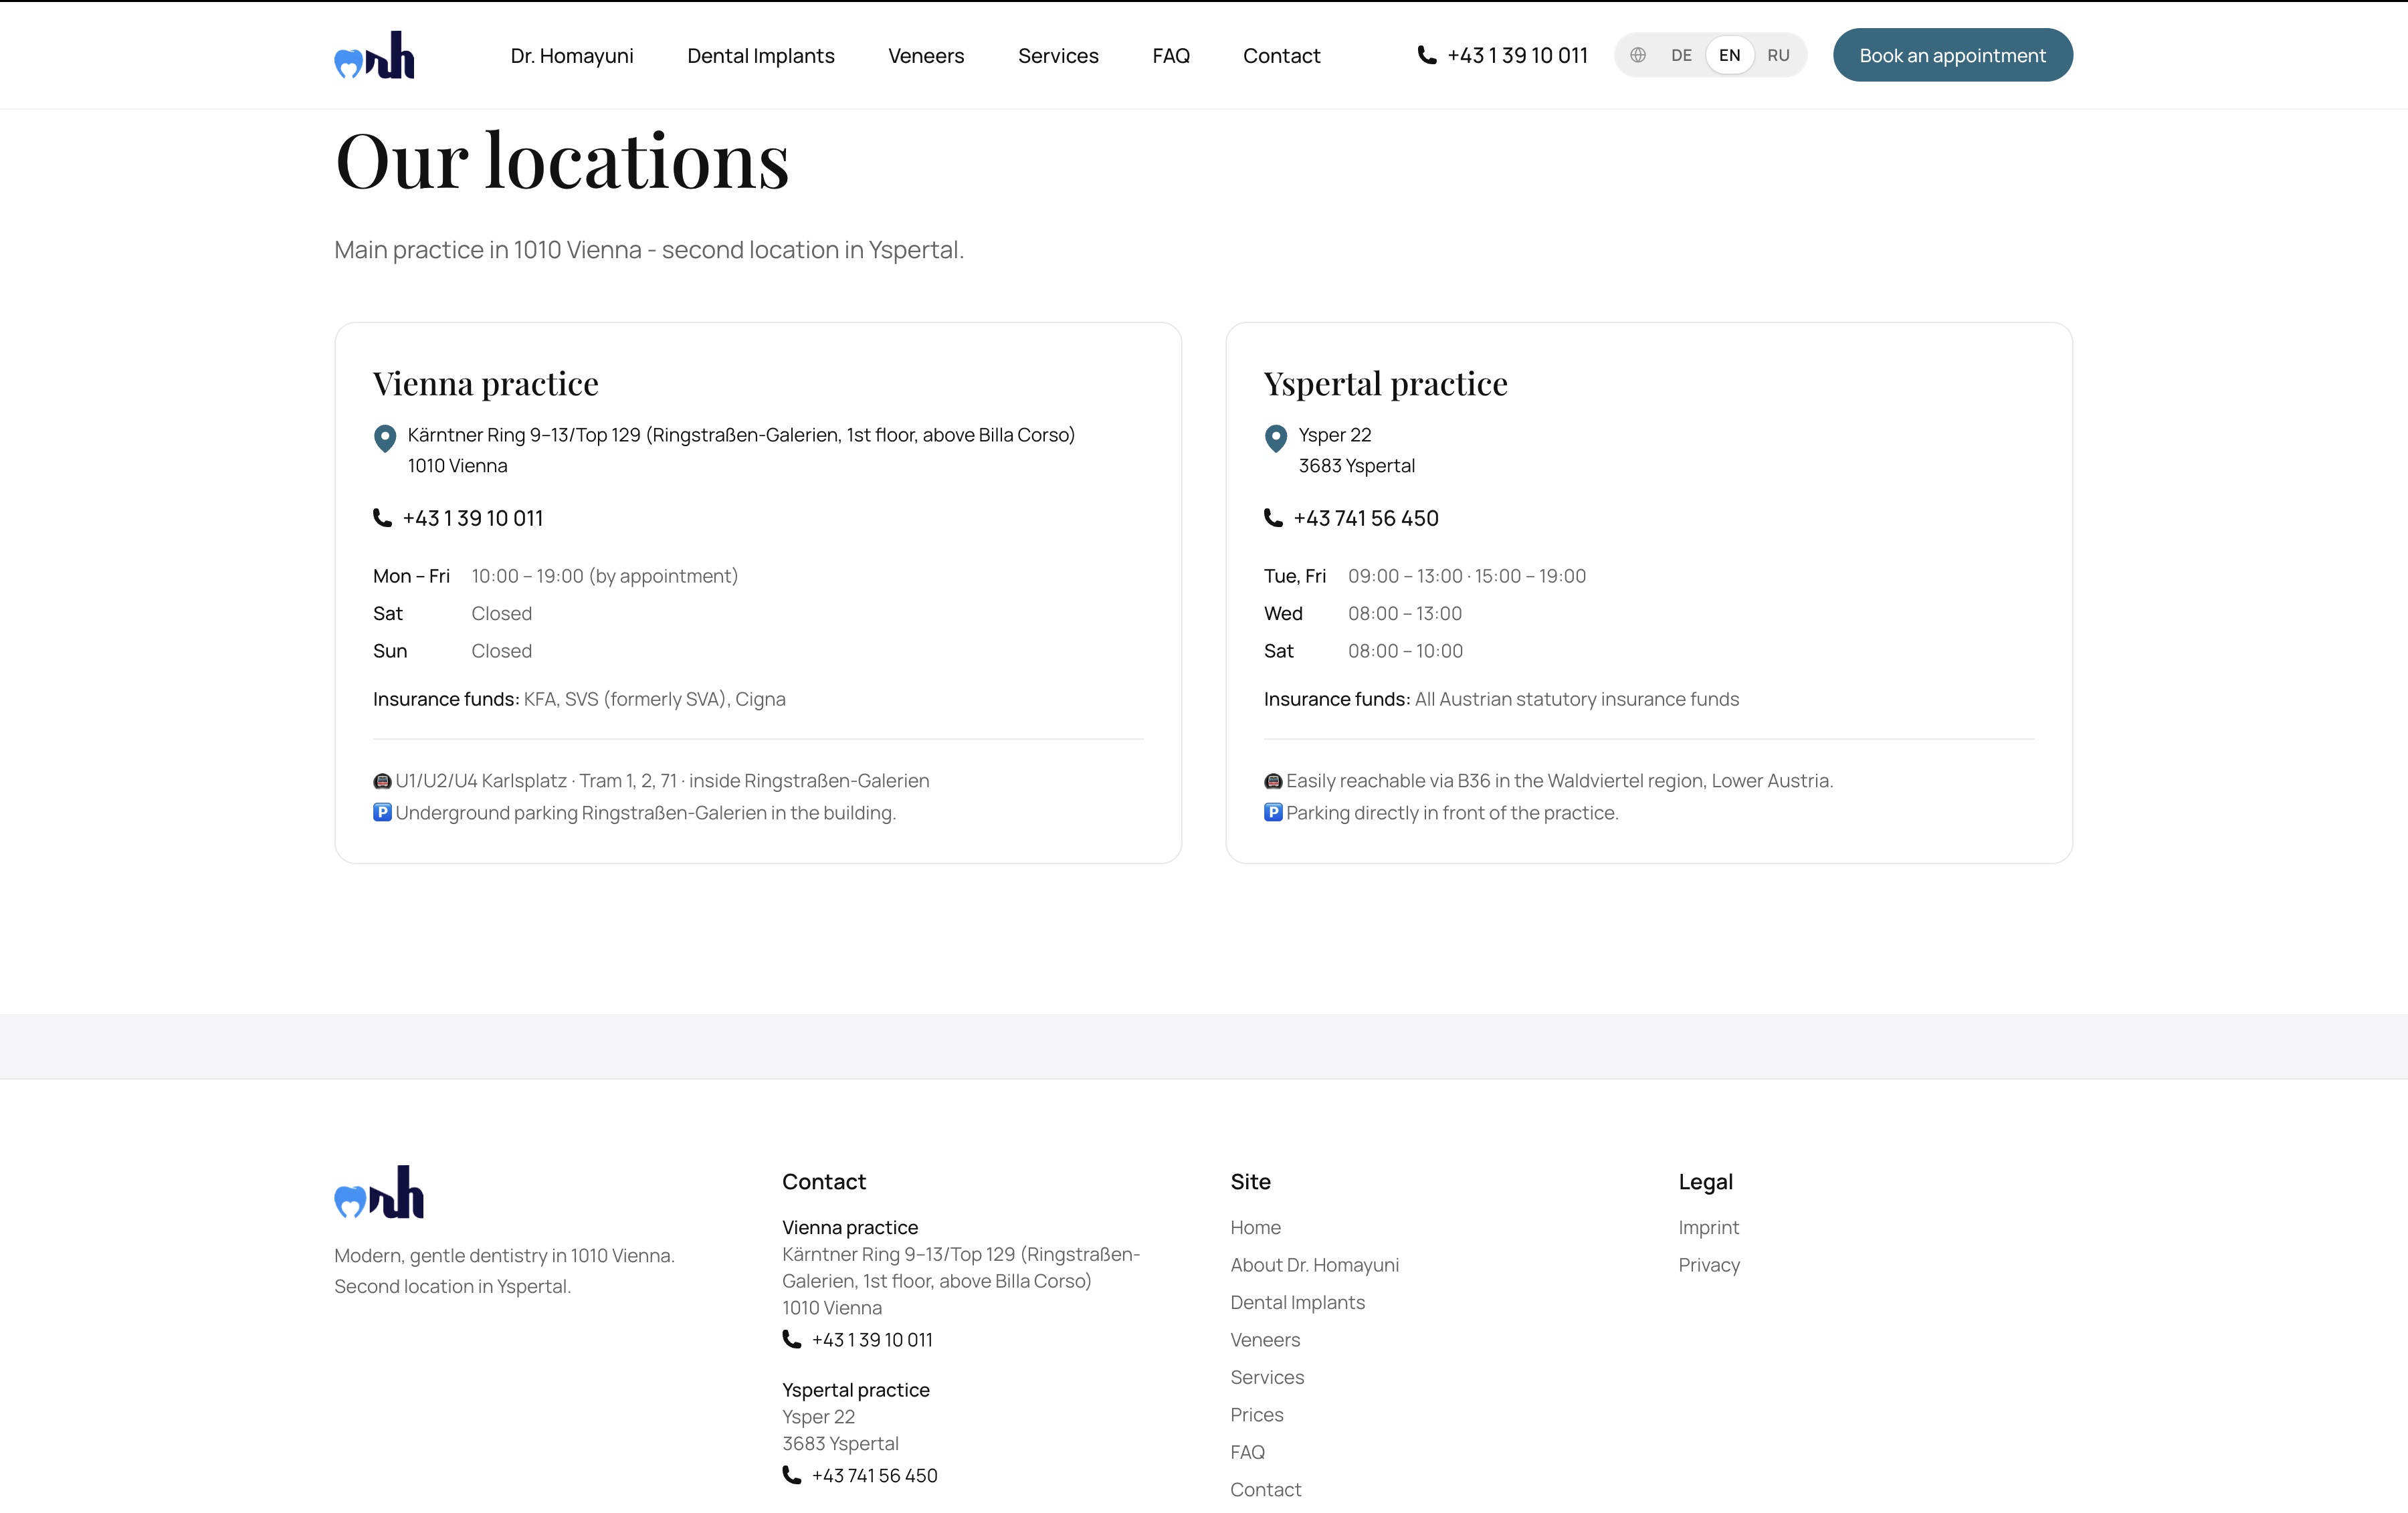Image resolution: width=2408 pixels, height=1513 pixels.
Task: Click the footer tagline Modern, gentle dentistry
Action: coord(504,1271)
